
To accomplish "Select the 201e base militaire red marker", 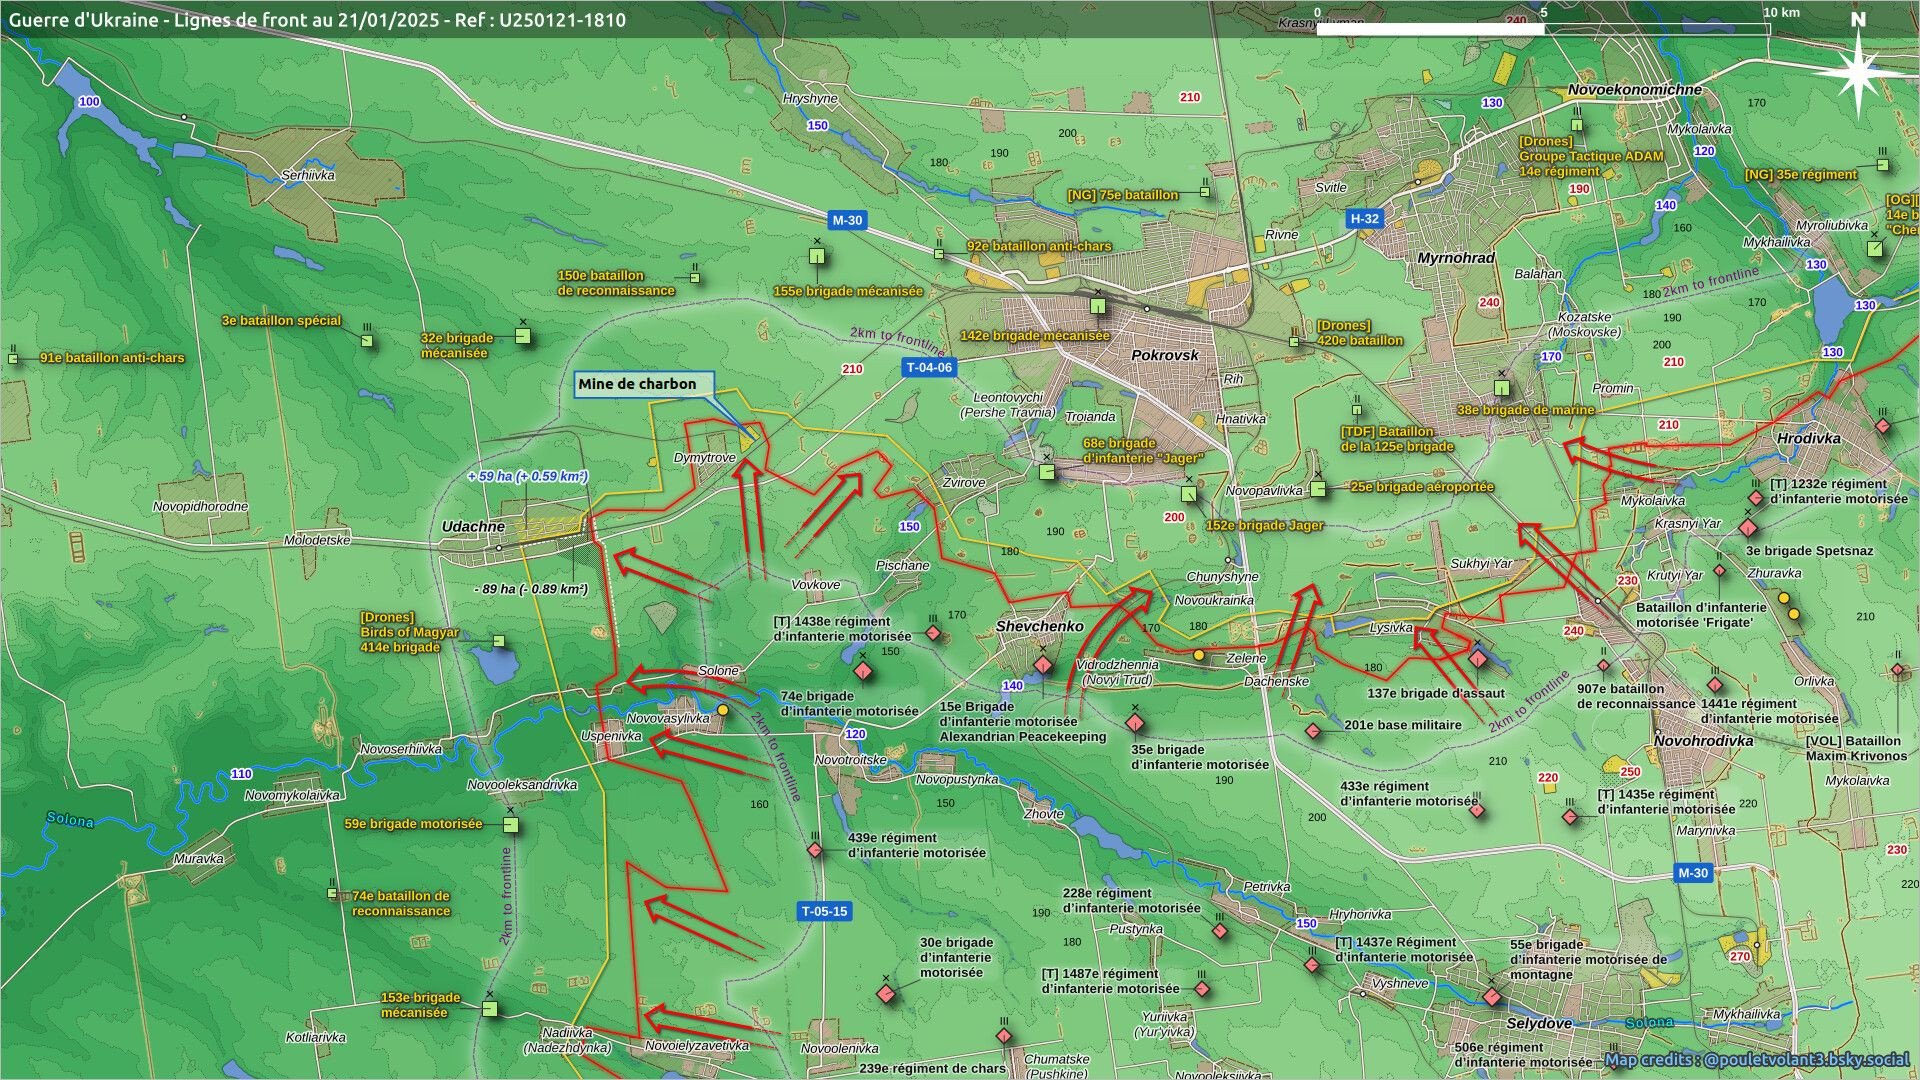I will (1313, 731).
